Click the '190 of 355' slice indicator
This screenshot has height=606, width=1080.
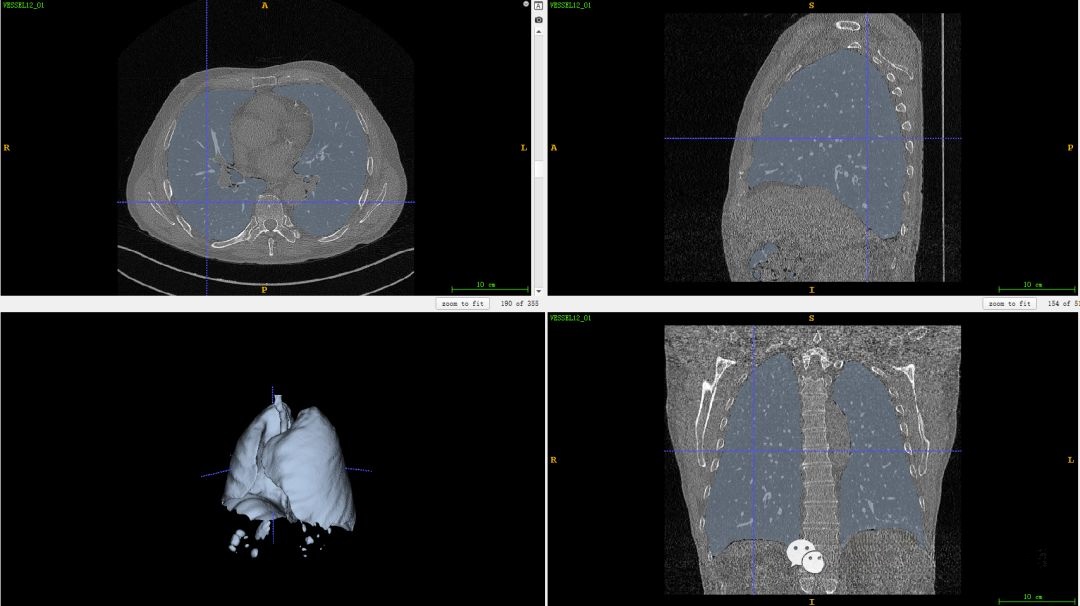519,304
